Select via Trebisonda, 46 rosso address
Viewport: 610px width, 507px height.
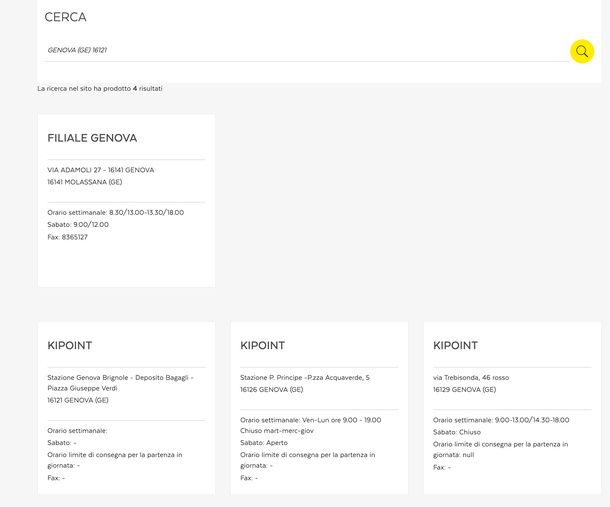(x=471, y=377)
